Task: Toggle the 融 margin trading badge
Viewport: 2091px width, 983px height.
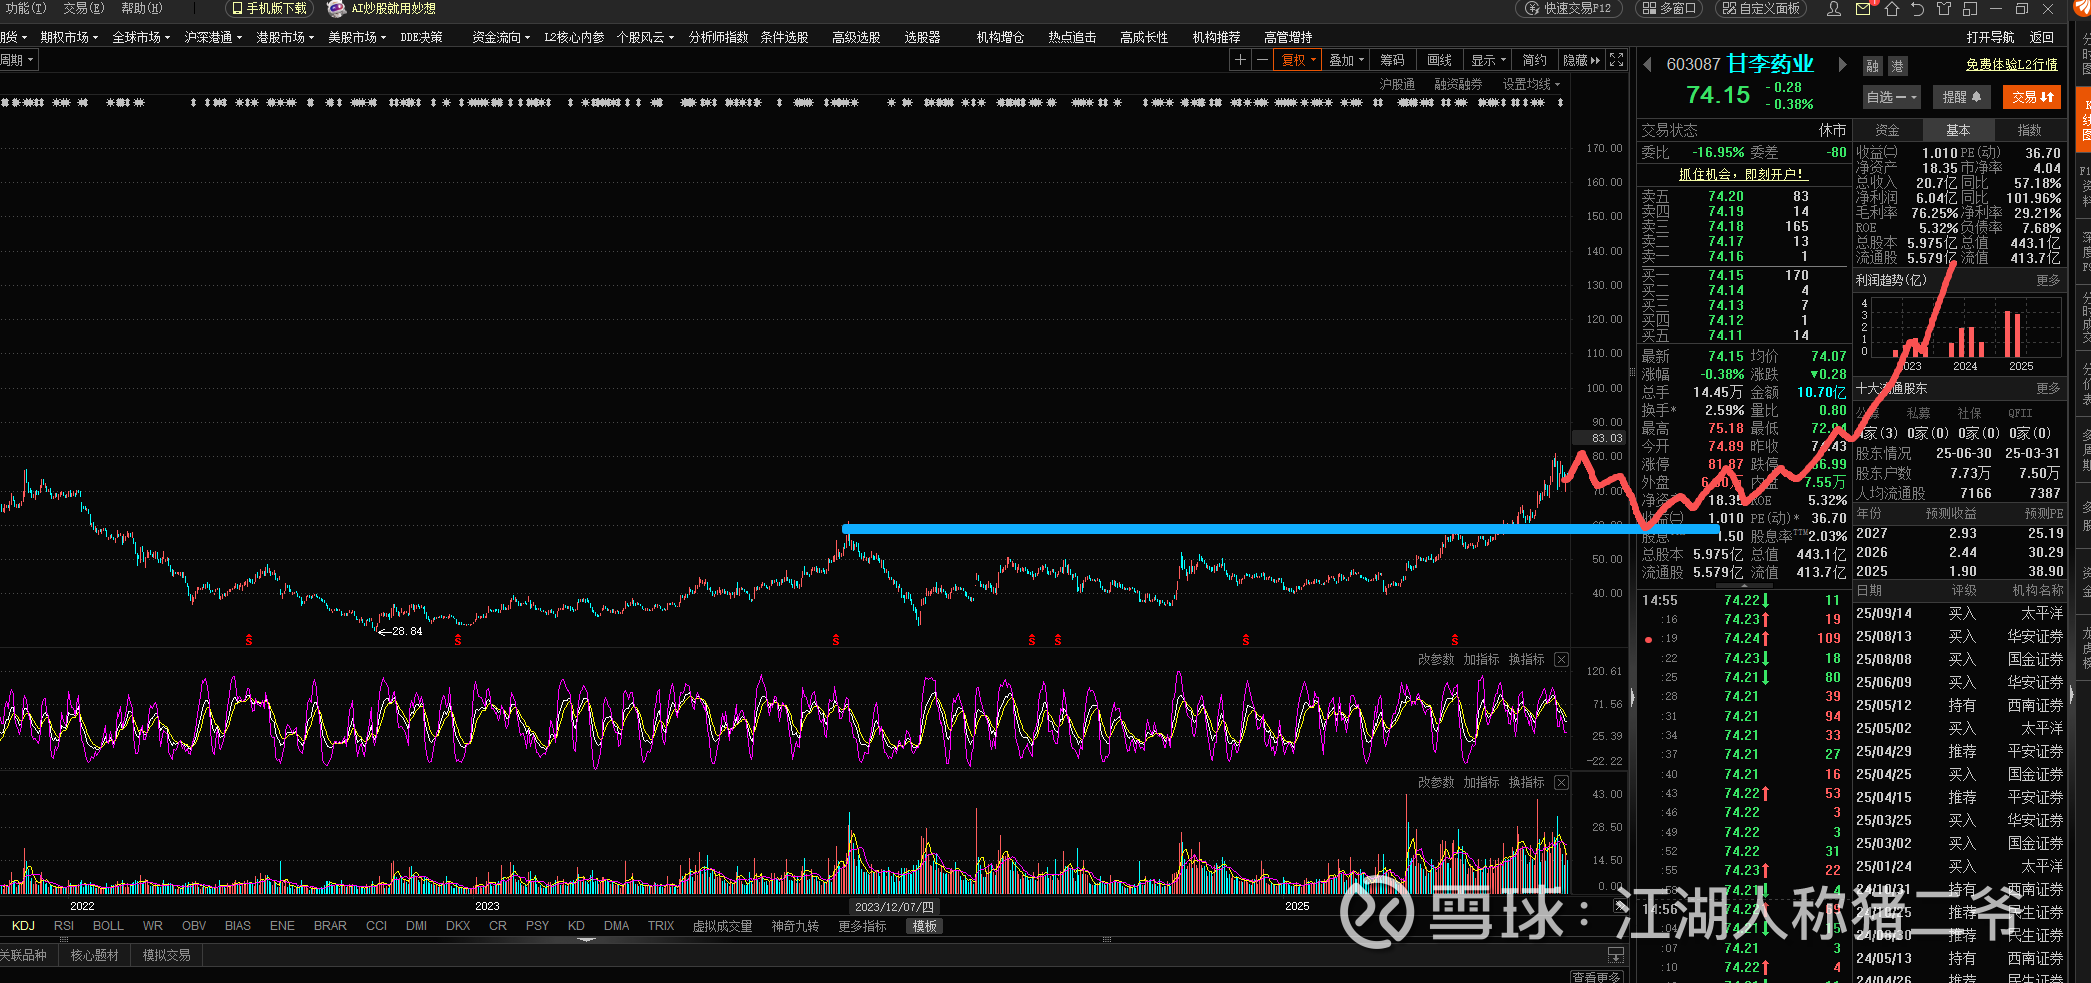Action: (x=1872, y=67)
